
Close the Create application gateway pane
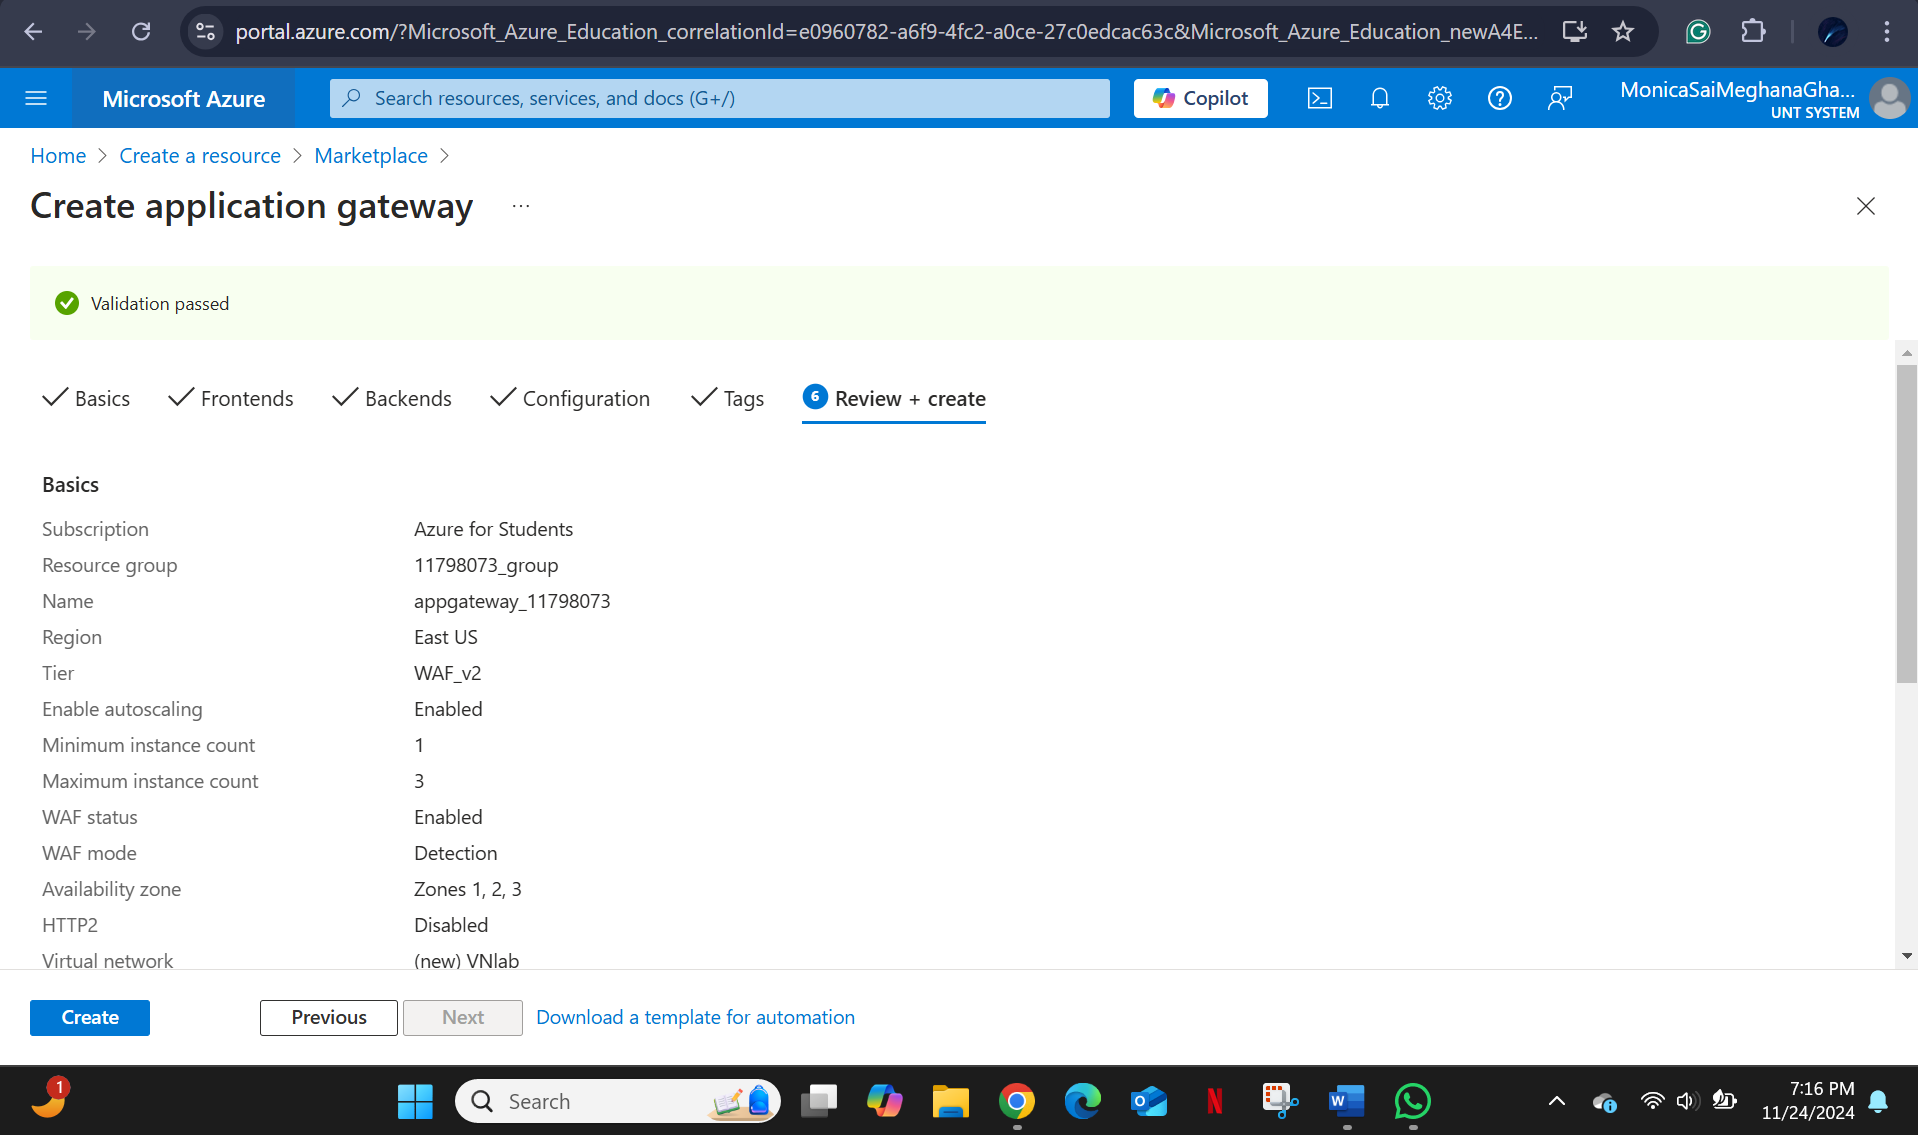pyautogui.click(x=1866, y=206)
